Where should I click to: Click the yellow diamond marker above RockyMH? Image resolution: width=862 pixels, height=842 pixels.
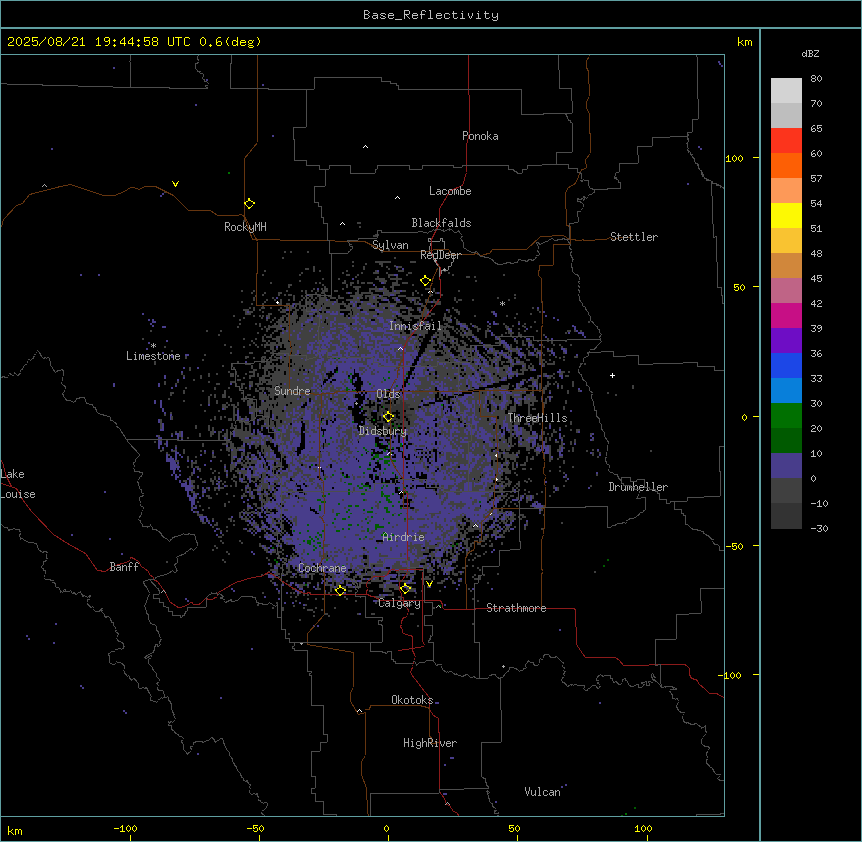(x=249, y=204)
